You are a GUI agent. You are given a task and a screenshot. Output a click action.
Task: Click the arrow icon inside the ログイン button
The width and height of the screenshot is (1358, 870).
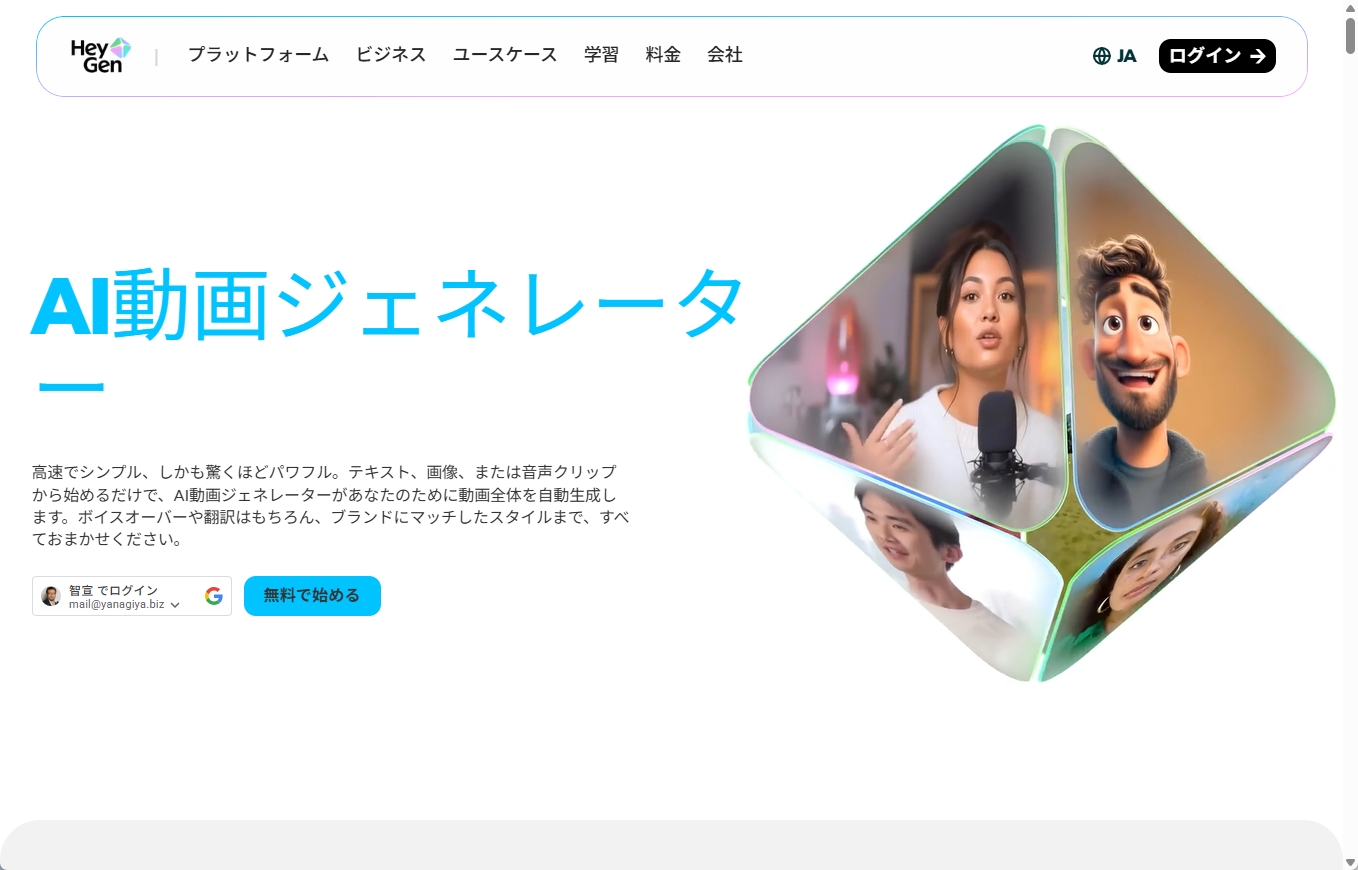tap(1259, 56)
